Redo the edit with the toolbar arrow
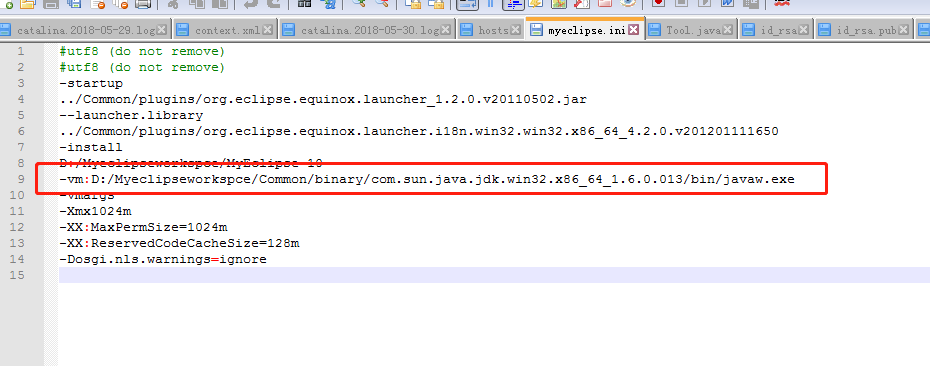 pos(273,4)
